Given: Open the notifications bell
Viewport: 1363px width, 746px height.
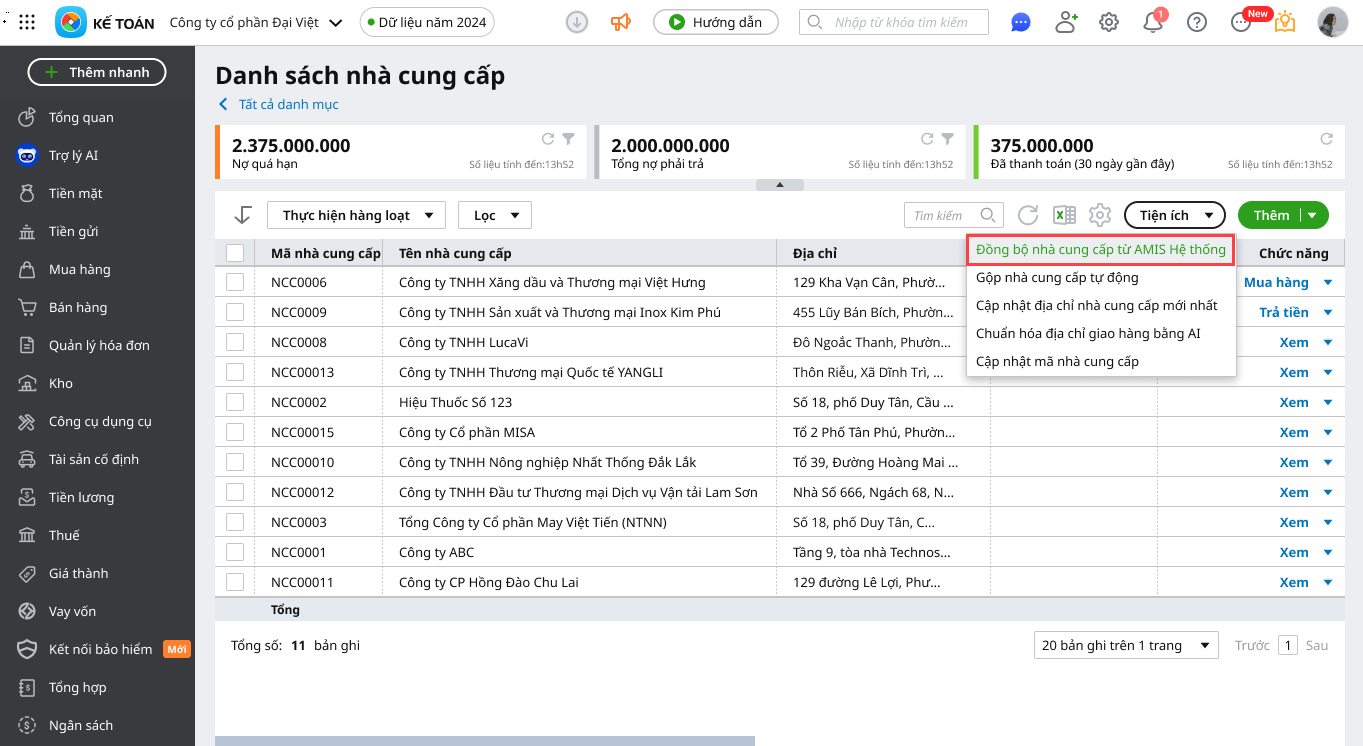Looking at the screenshot, I should click(x=1152, y=22).
